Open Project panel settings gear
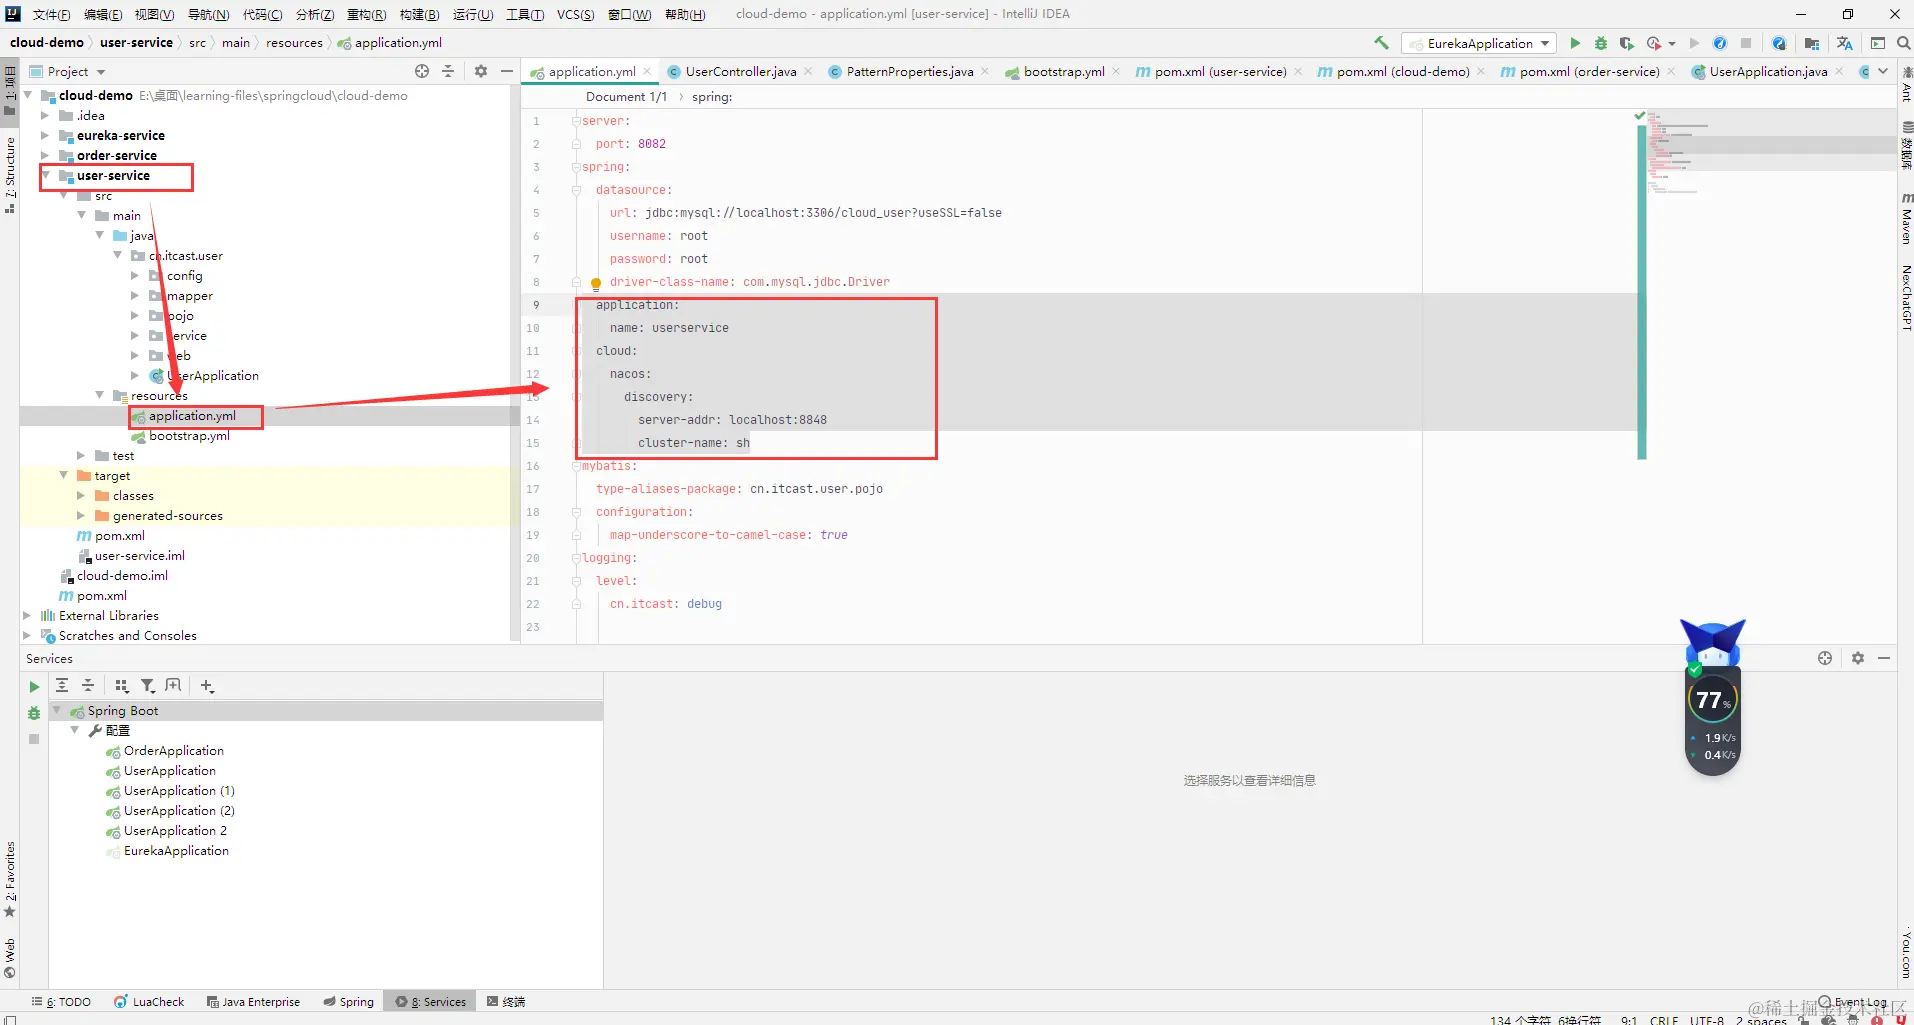This screenshot has height=1025, width=1914. (481, 71)
